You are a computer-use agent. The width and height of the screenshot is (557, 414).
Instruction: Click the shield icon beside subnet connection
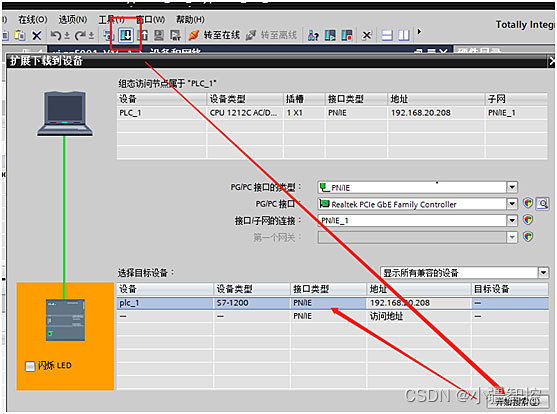pyautogui.click(x=528, y=220)
